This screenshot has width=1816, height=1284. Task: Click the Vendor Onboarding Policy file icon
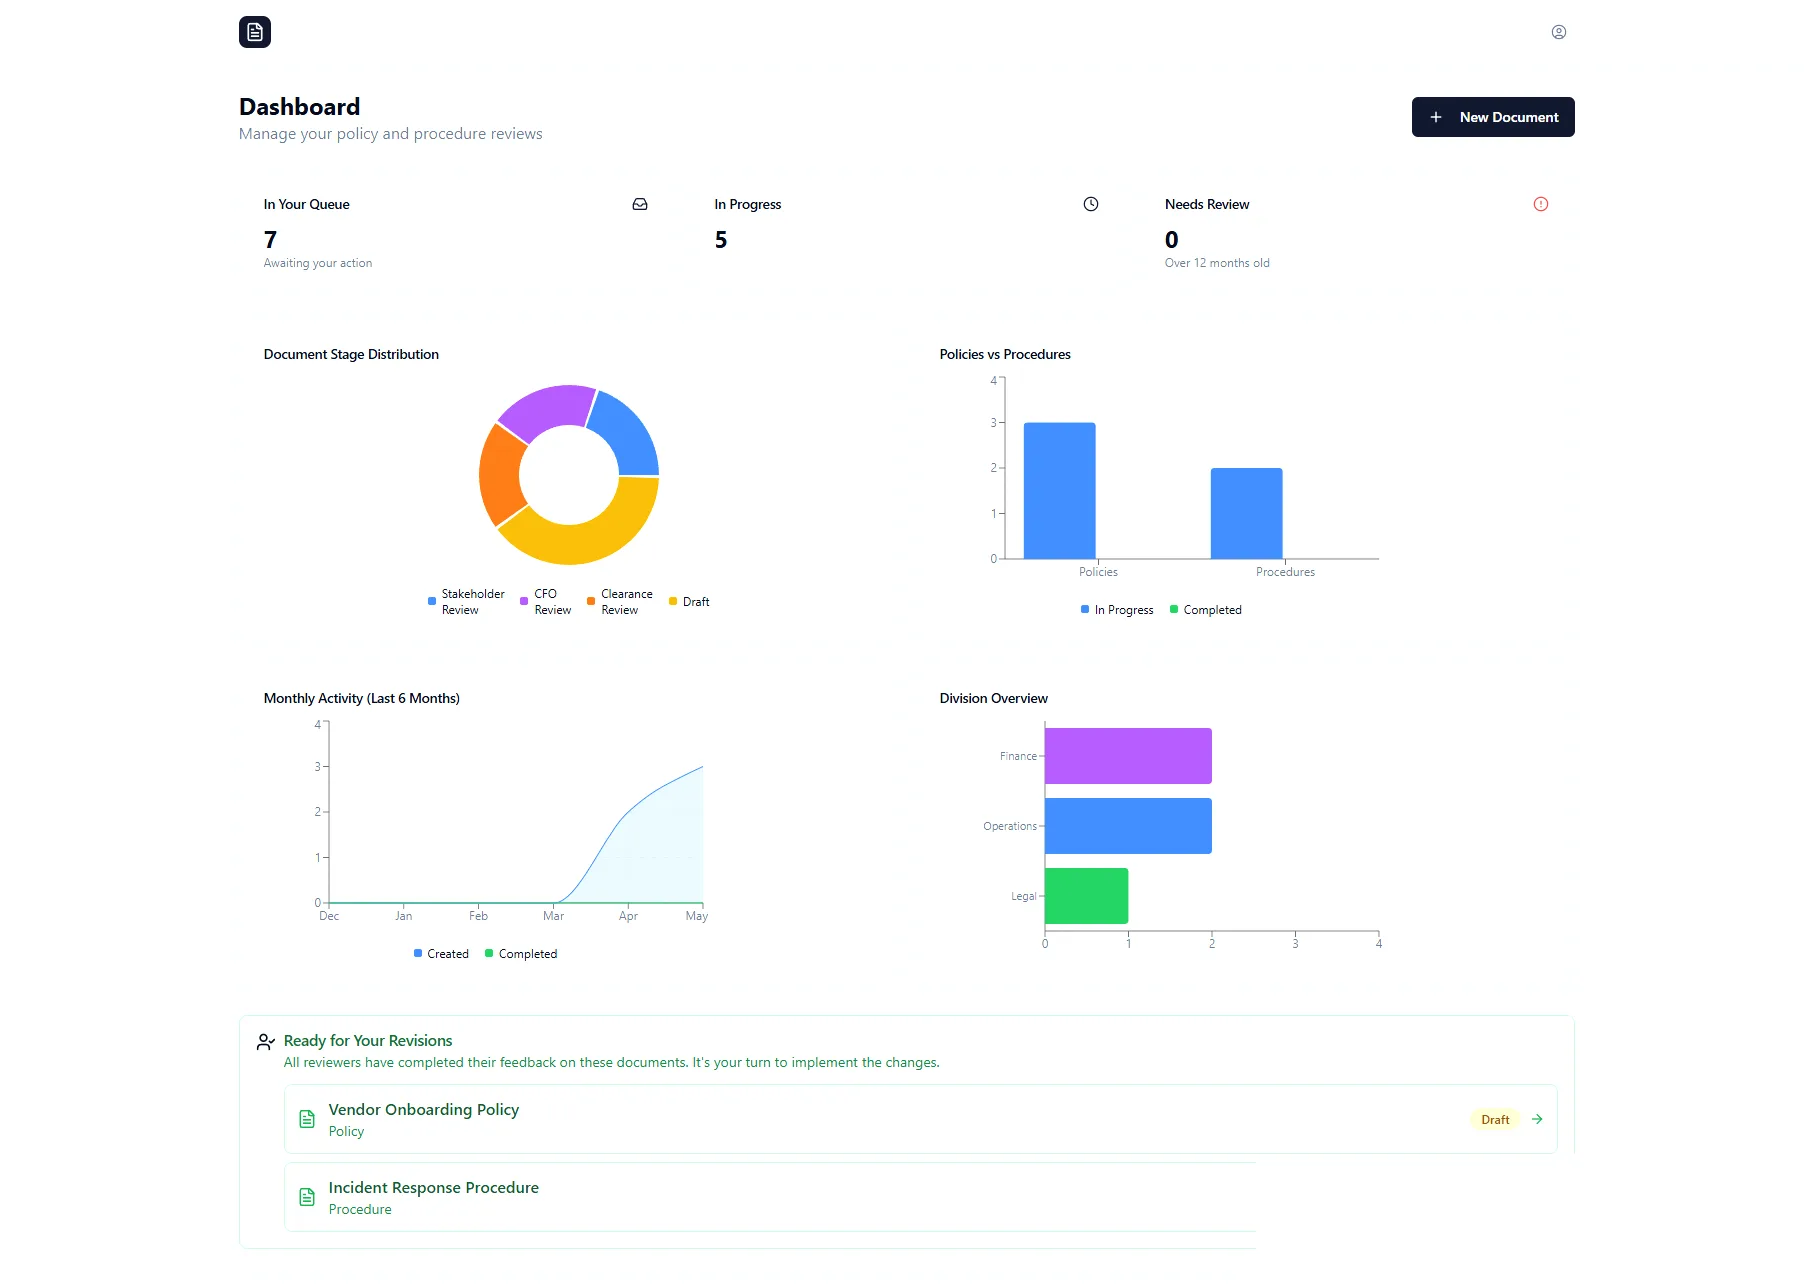(x=307, y=1119)
